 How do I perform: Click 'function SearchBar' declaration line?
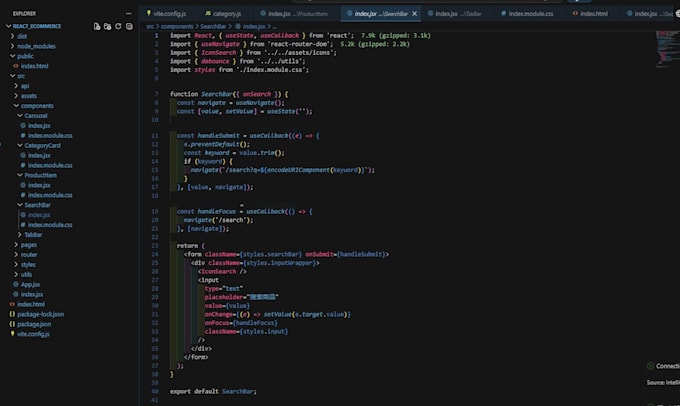pyautogui.click(x=229, y=94)
